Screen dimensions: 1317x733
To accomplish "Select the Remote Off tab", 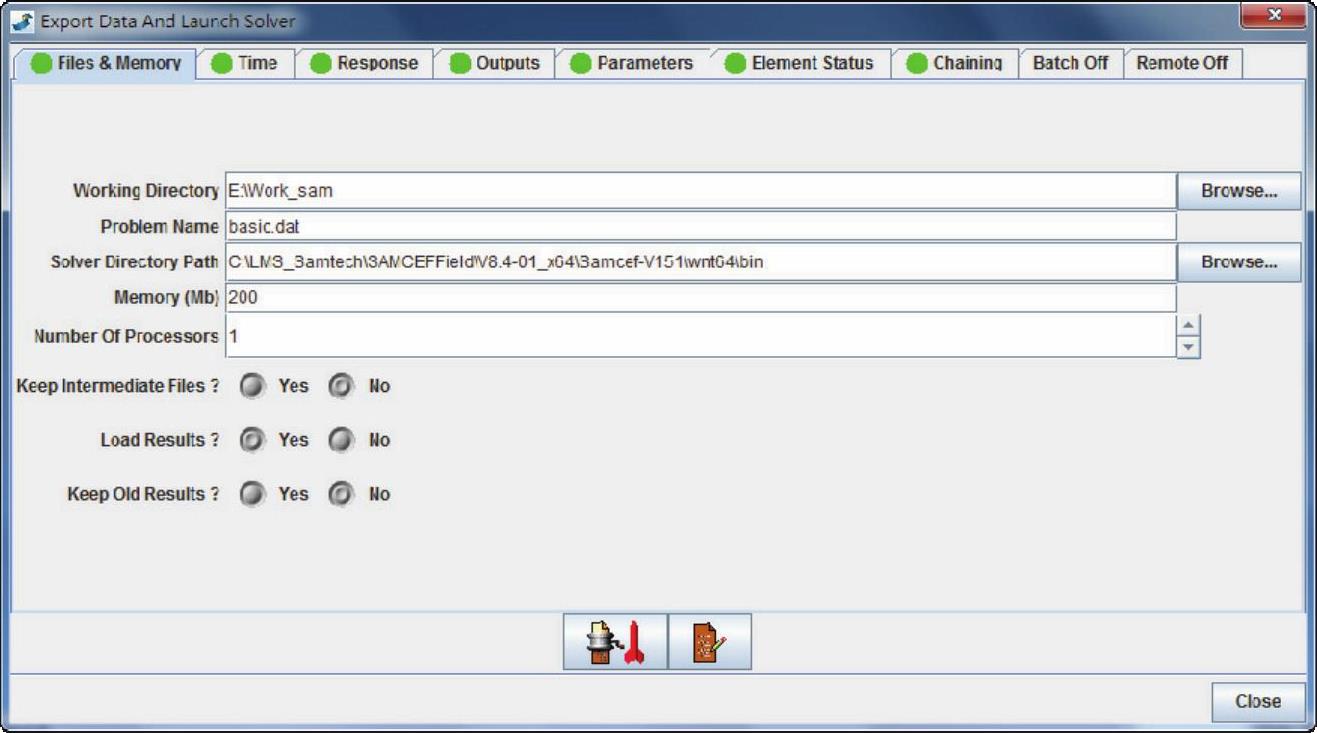I will tap(1182, 63).
